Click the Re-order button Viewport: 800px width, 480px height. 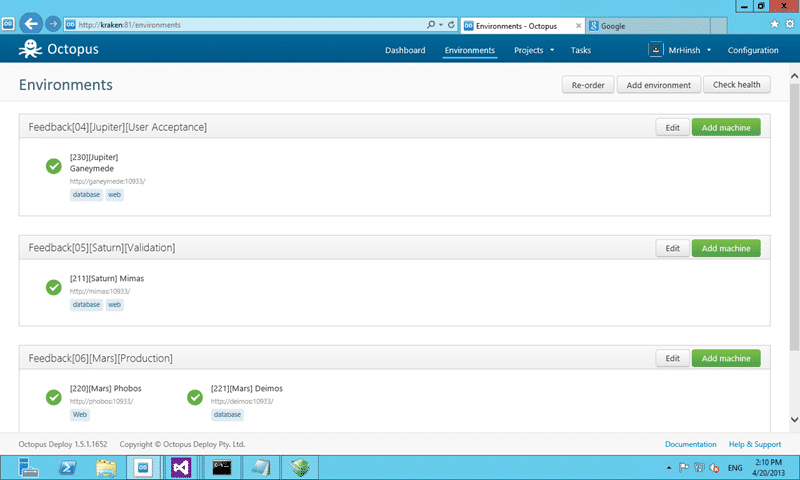(588, 85)
